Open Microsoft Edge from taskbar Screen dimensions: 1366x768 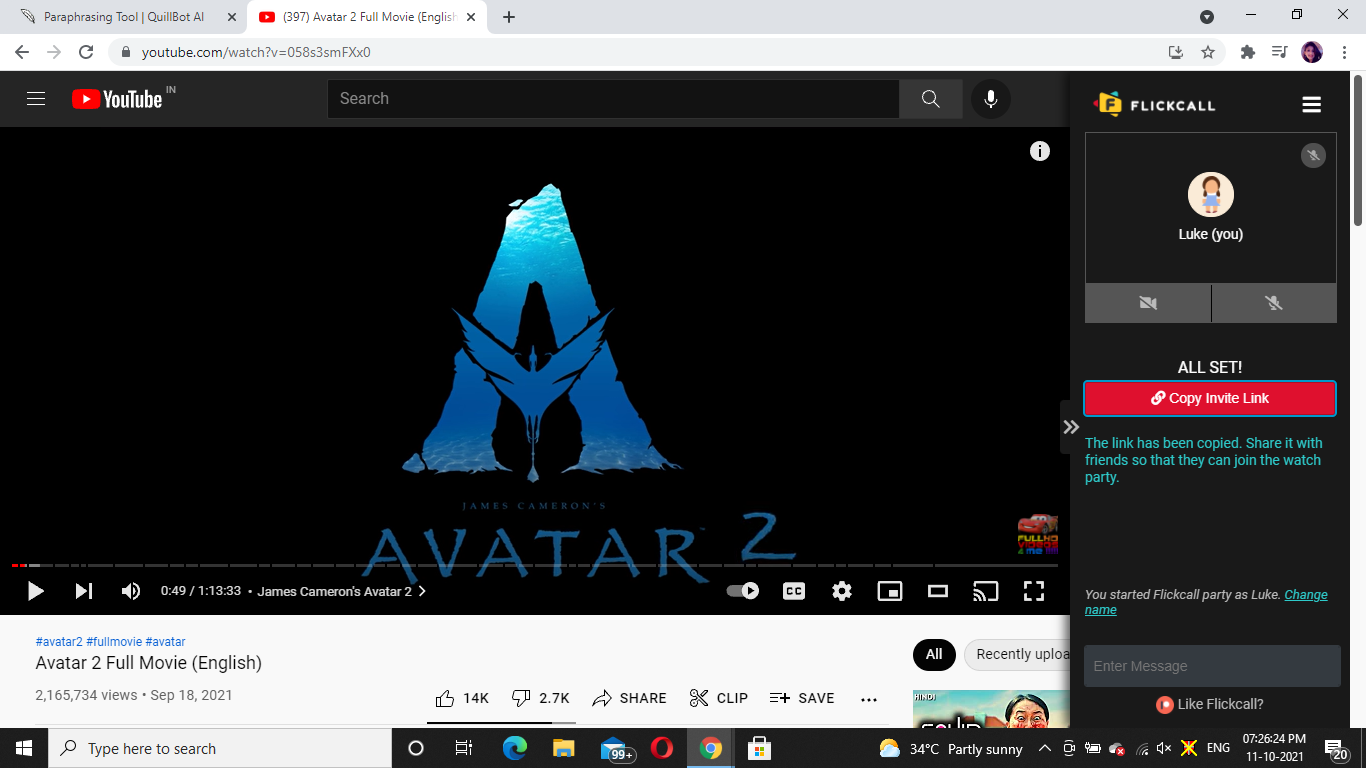pos(515,748)
